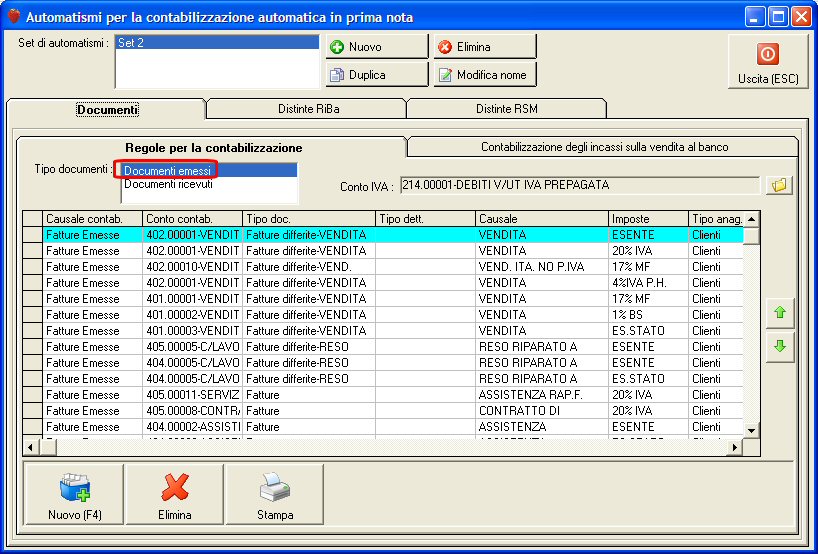Move rule down with green down arrow
The image size is (818, 554).
(779, 346)
